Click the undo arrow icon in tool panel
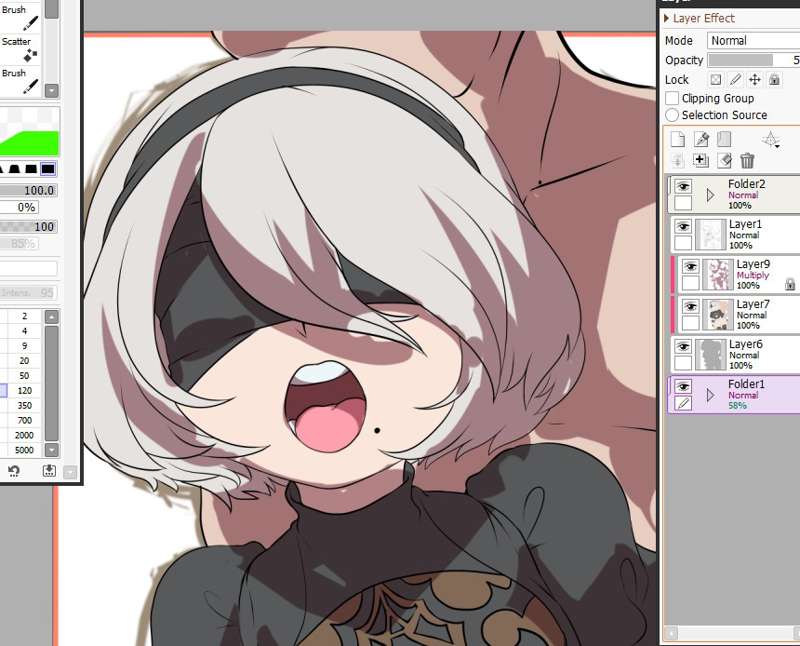This screenshot has width=800, height=646. [x=14, y=470]
